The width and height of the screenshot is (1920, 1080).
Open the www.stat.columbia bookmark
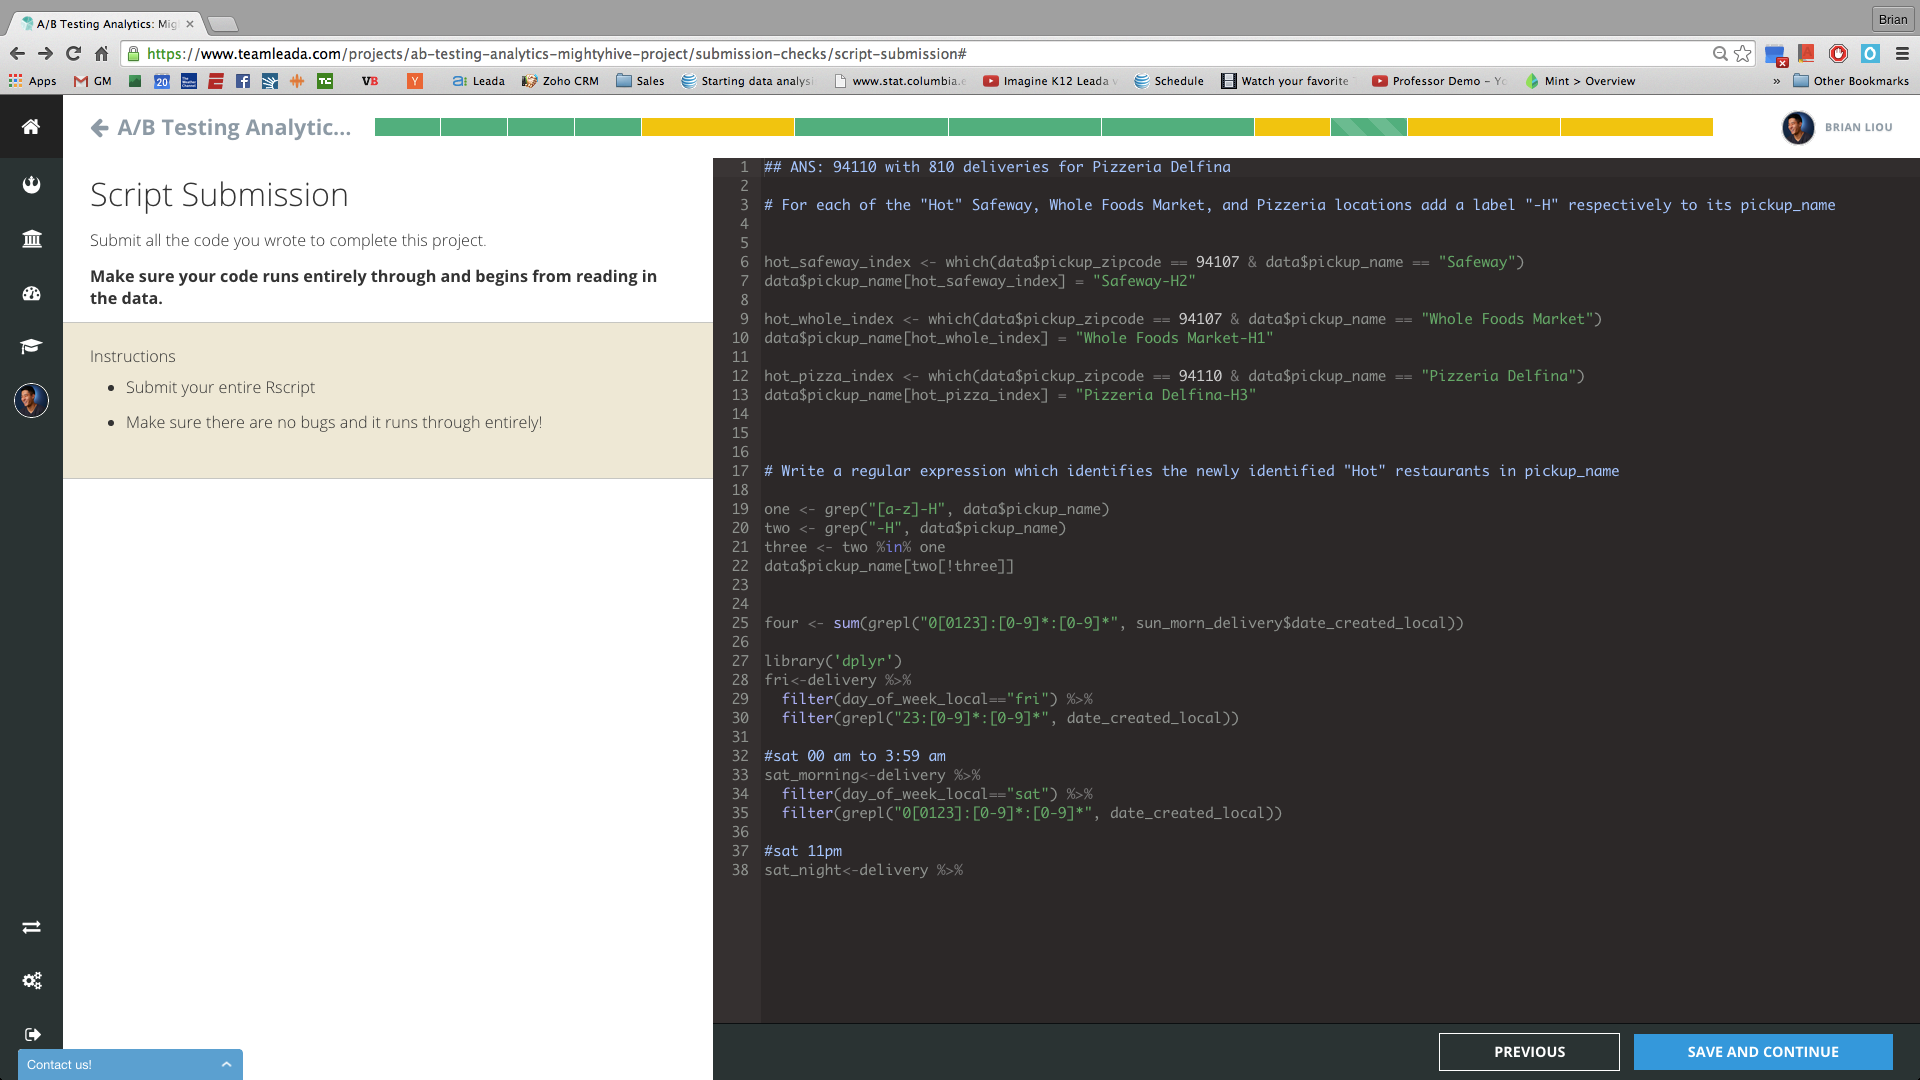point(899,81)
